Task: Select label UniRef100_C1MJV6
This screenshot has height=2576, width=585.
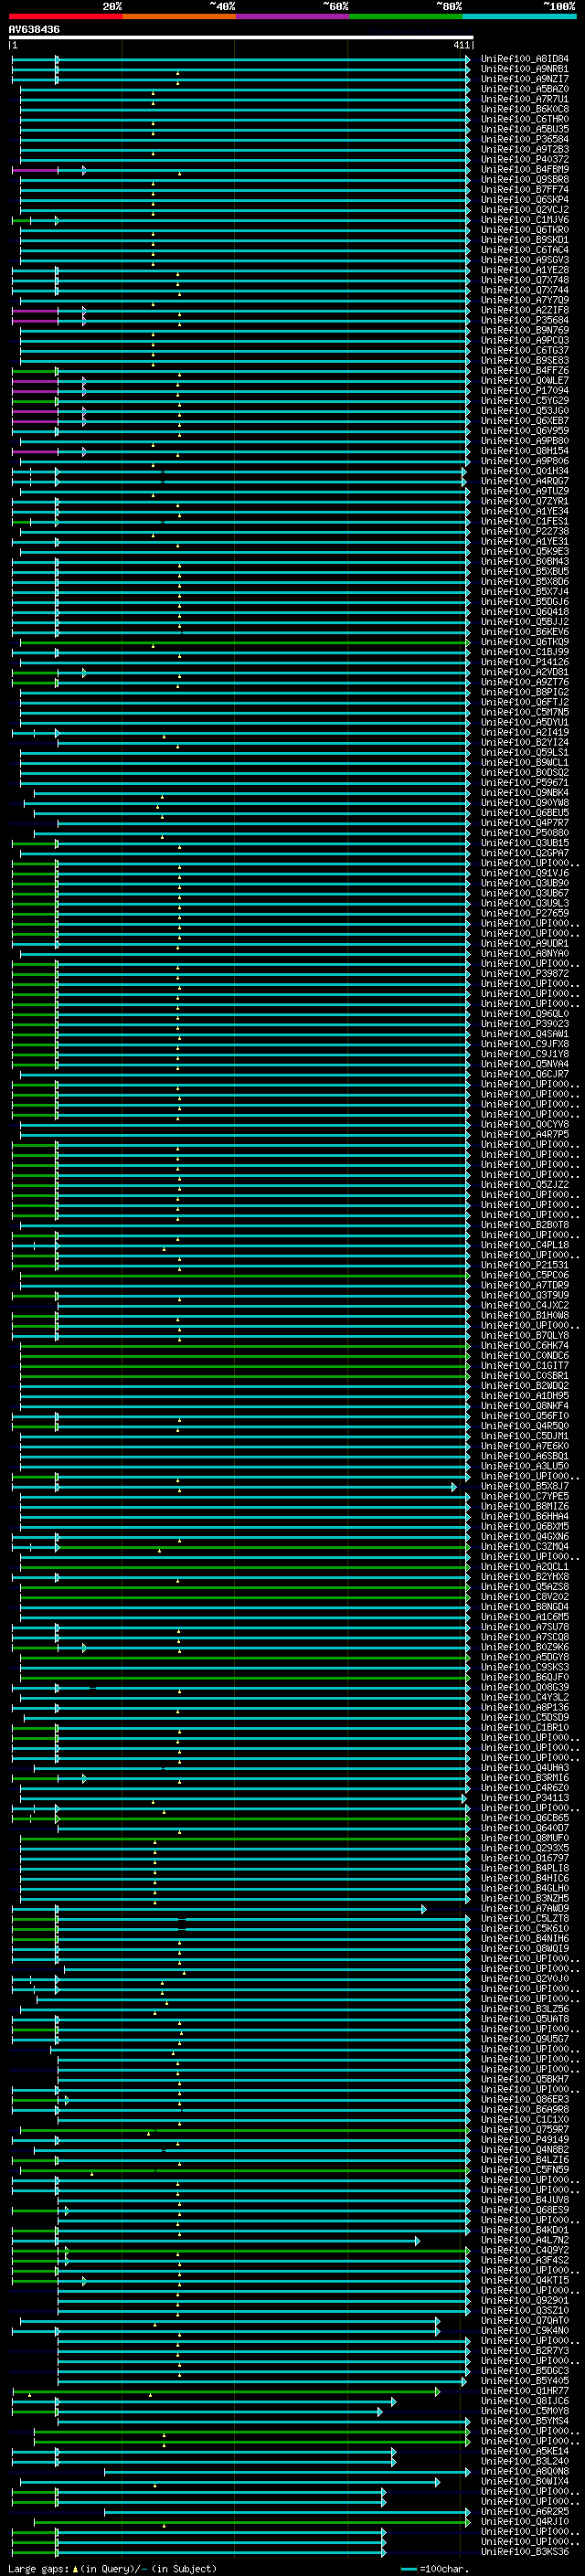Action: (x=525, y=220)
